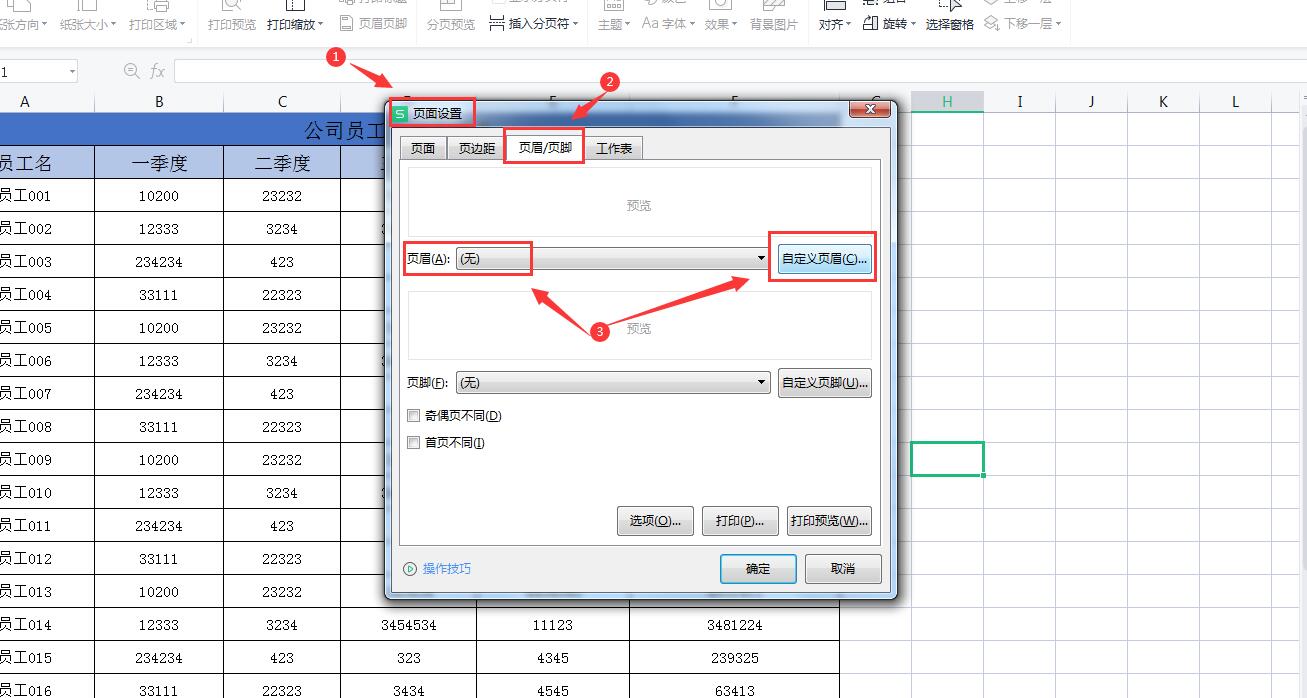Switch to the 页边距 tab

pos(477,148)
